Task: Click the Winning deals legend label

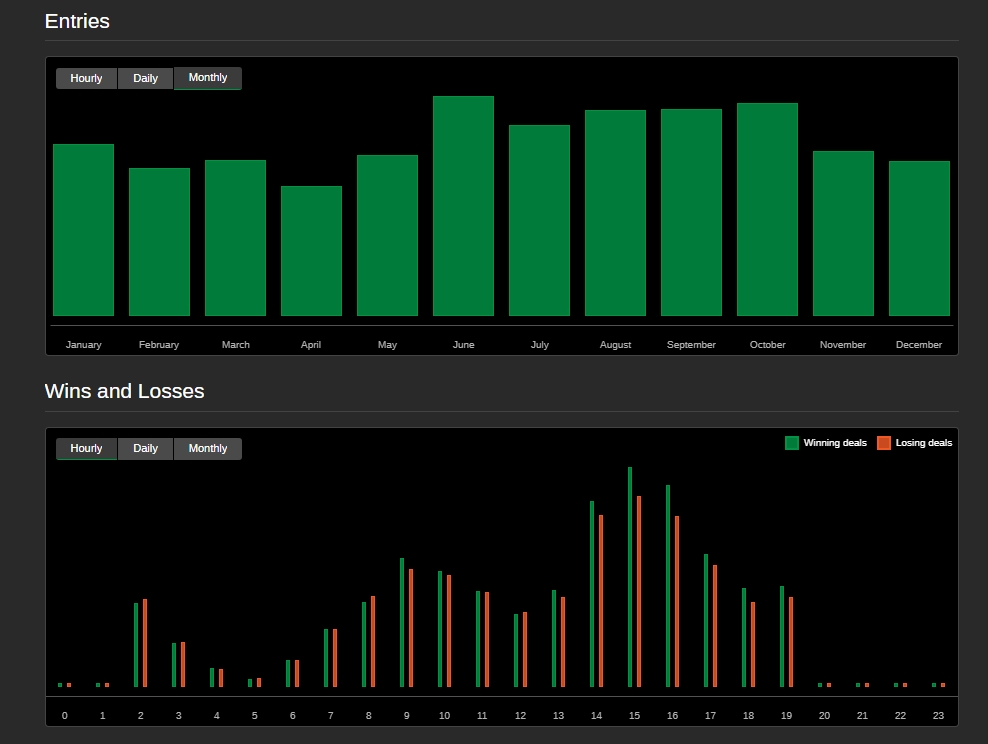Action: 835,443
